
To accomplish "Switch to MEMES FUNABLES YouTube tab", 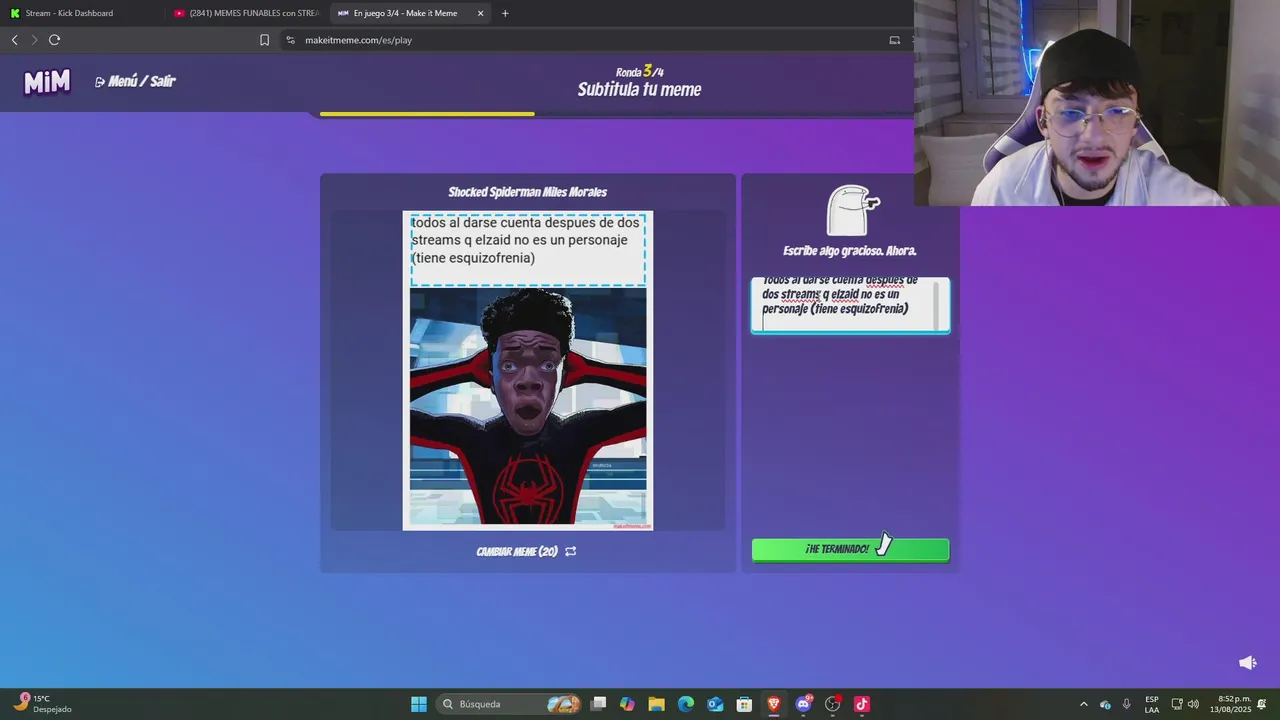I will pyautogui.click(x=246, y=13).
